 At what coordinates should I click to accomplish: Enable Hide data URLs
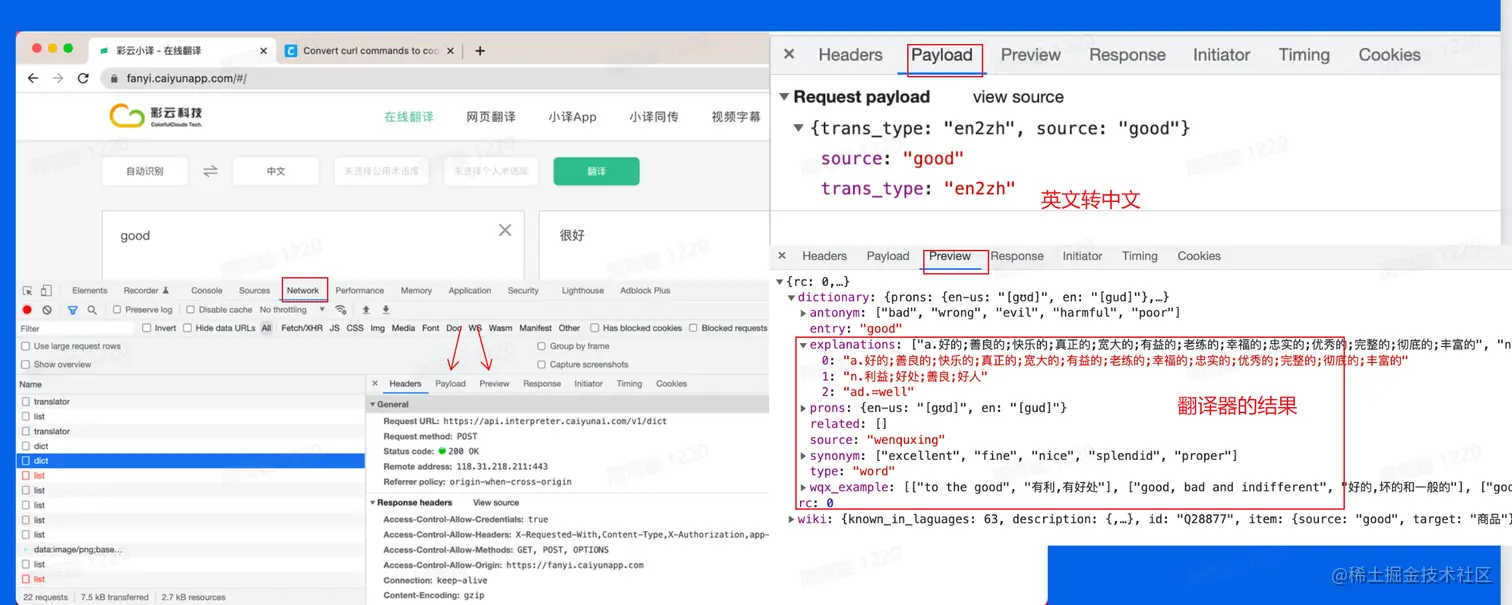(x=188, y=328)
